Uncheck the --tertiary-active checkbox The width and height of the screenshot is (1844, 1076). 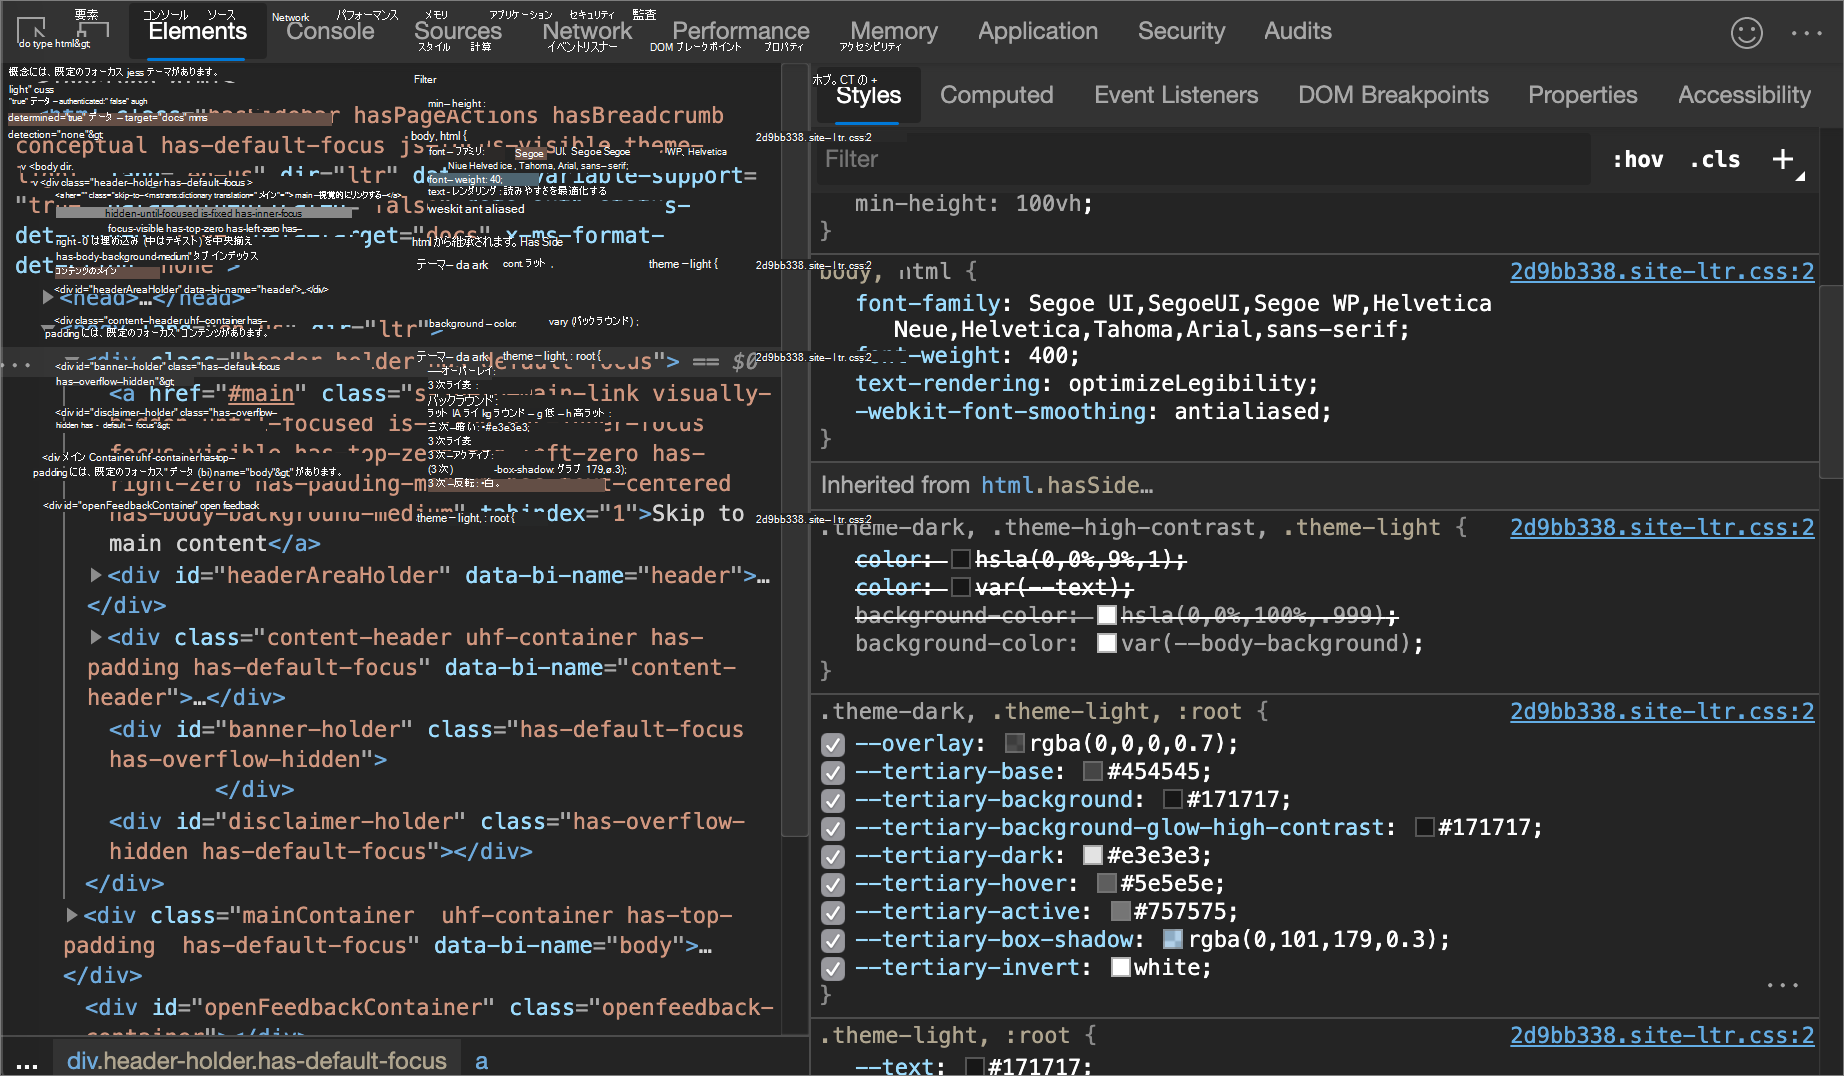point(833,912)
